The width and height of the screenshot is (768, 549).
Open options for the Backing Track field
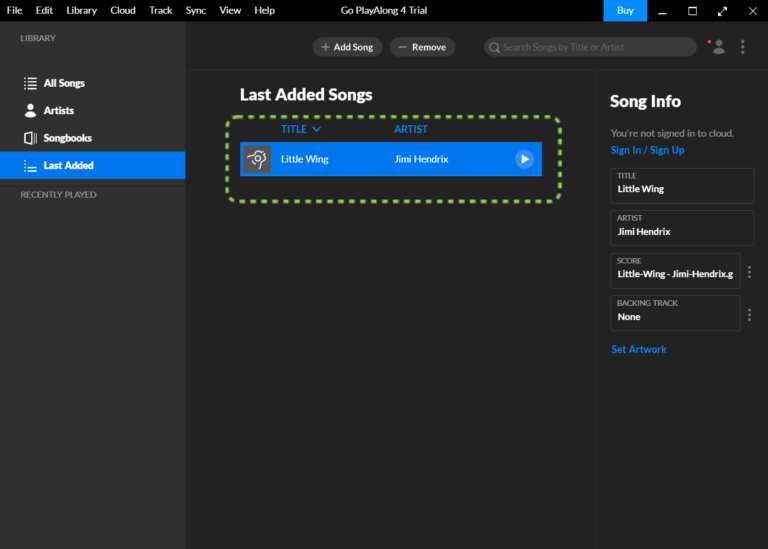(x=749, y=314)
